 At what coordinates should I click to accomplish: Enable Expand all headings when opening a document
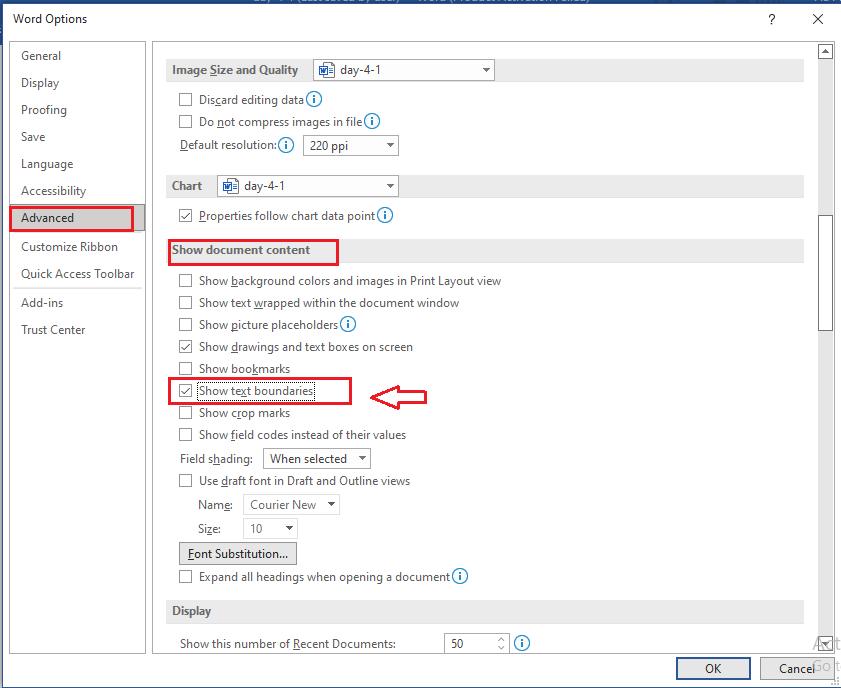[x=185, y=576]
